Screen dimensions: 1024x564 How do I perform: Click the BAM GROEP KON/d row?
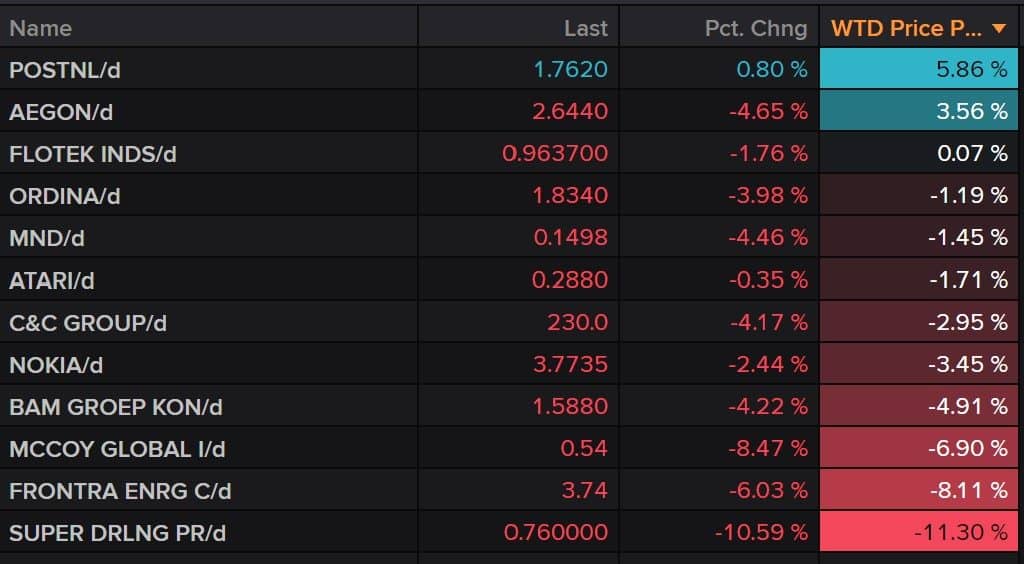point(116,407)
